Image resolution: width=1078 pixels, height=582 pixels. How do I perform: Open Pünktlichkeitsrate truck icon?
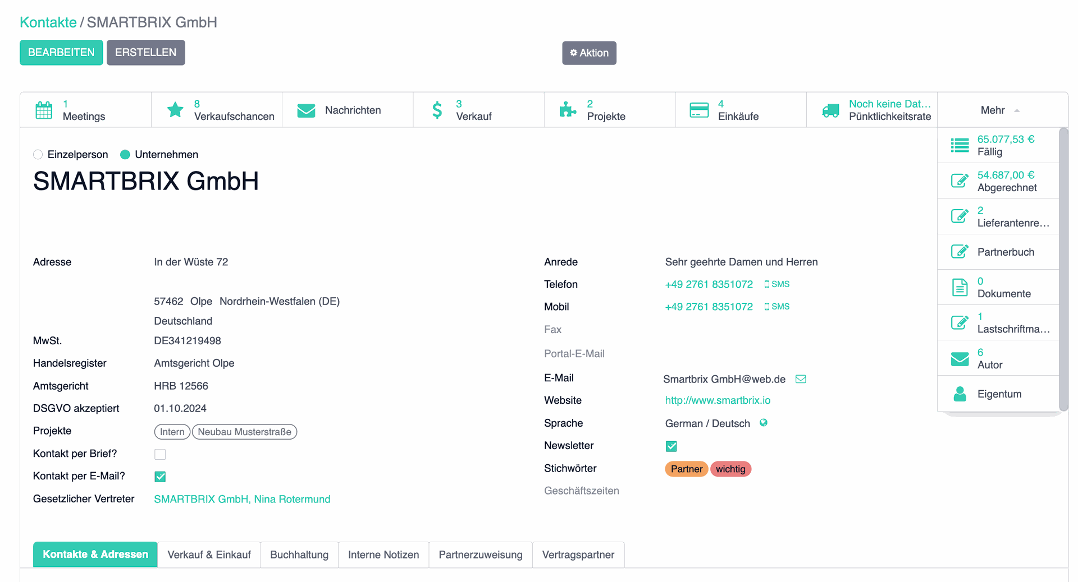(x=830, y=110)
